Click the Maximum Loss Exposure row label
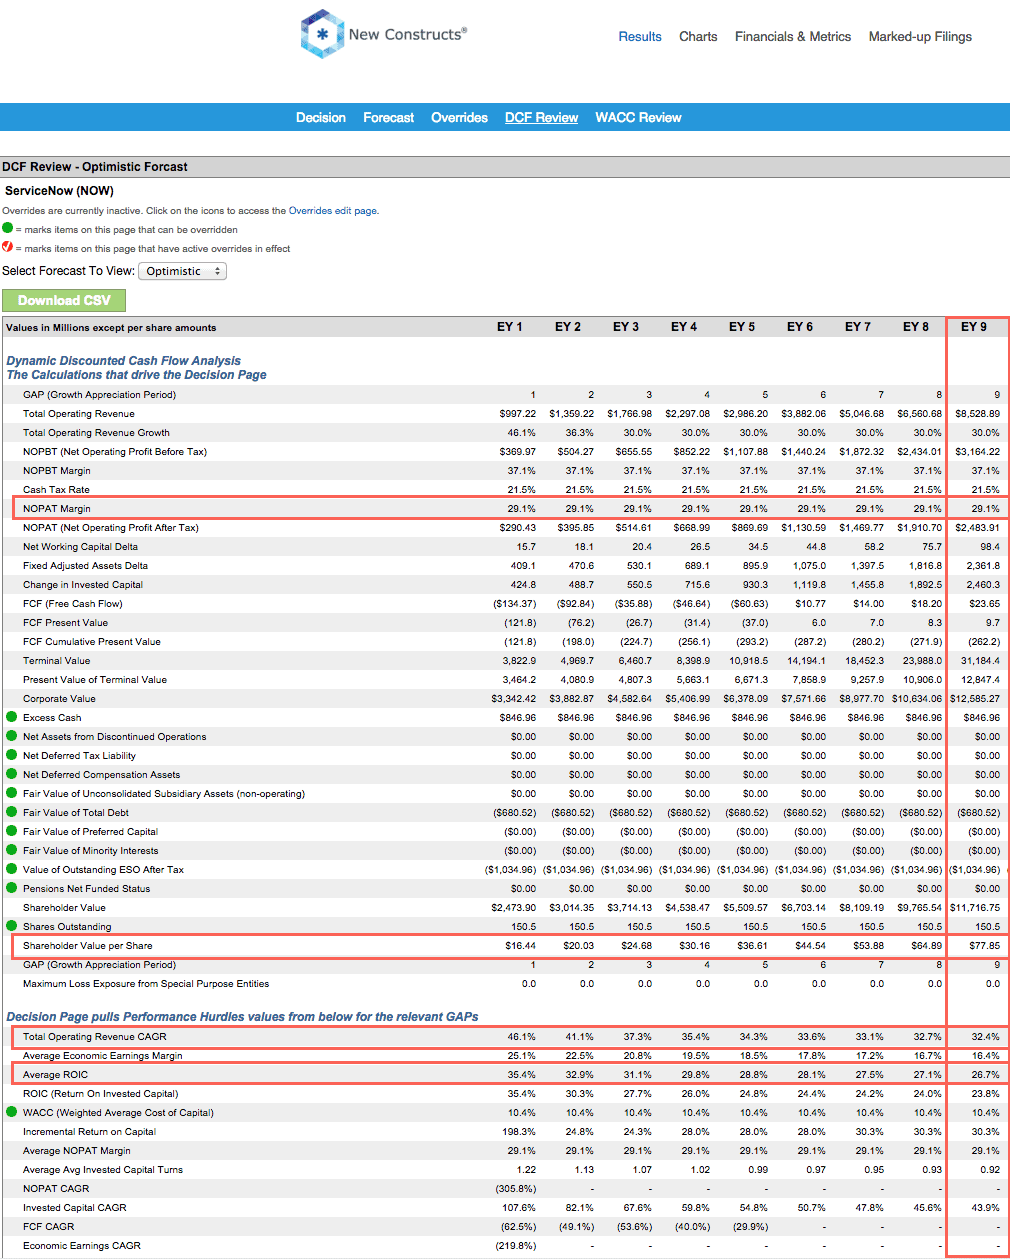 pyautogui.click(x=146, y=984)
